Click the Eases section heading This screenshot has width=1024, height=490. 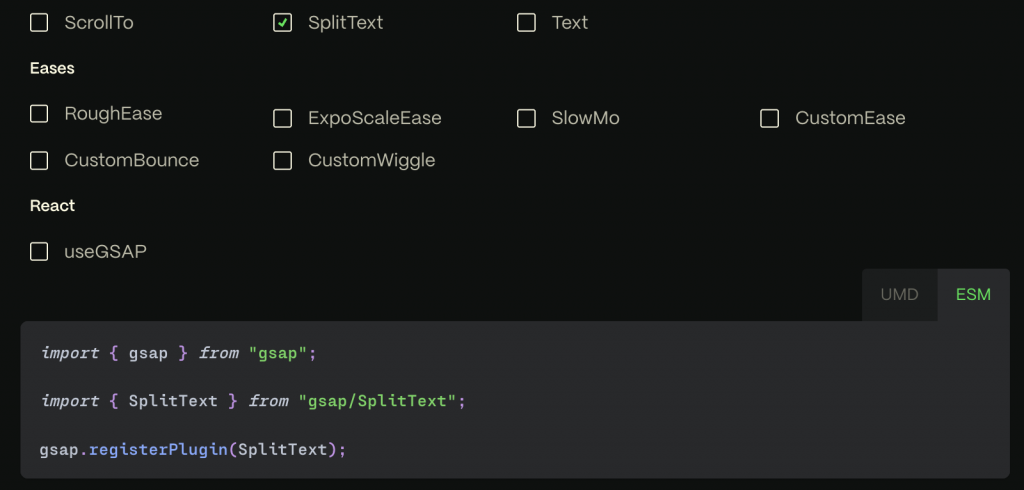pyautogui.click(x=53, y=68)
